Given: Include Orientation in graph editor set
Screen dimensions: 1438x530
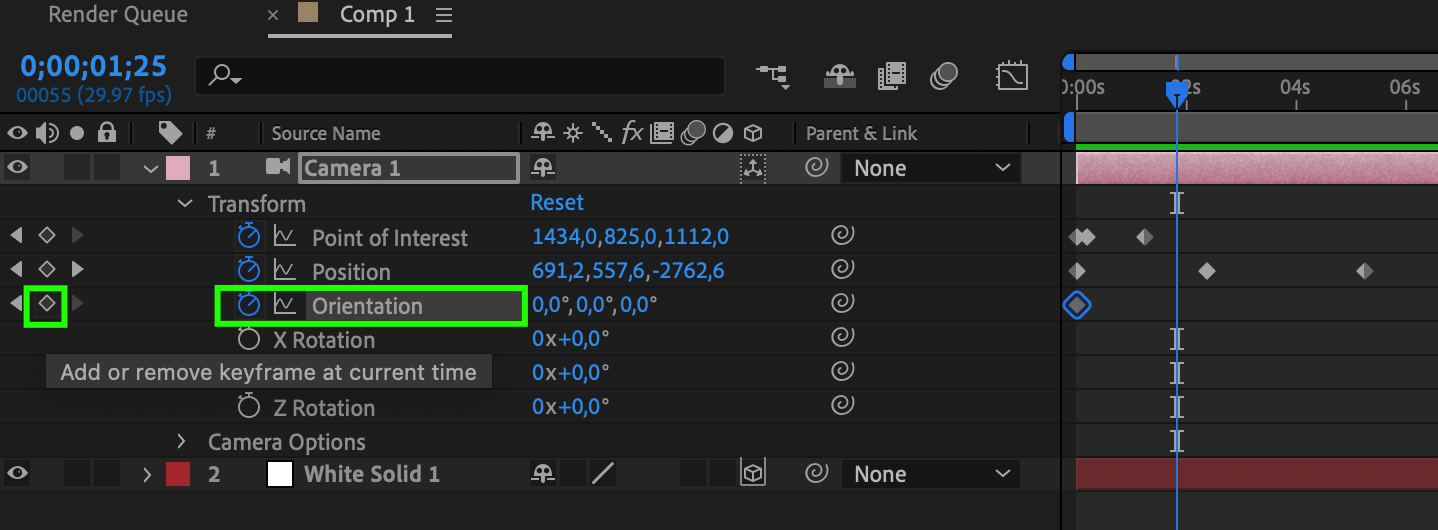Looking at the screenshot, I should tap(285, 305).
